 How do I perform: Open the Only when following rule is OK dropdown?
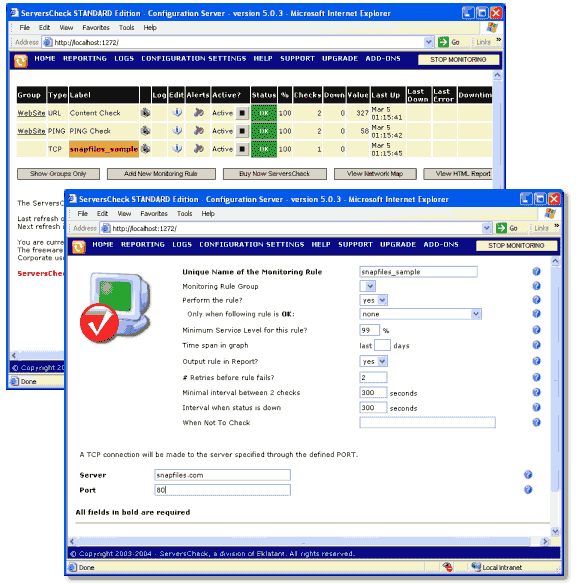[x=420, y=314]
